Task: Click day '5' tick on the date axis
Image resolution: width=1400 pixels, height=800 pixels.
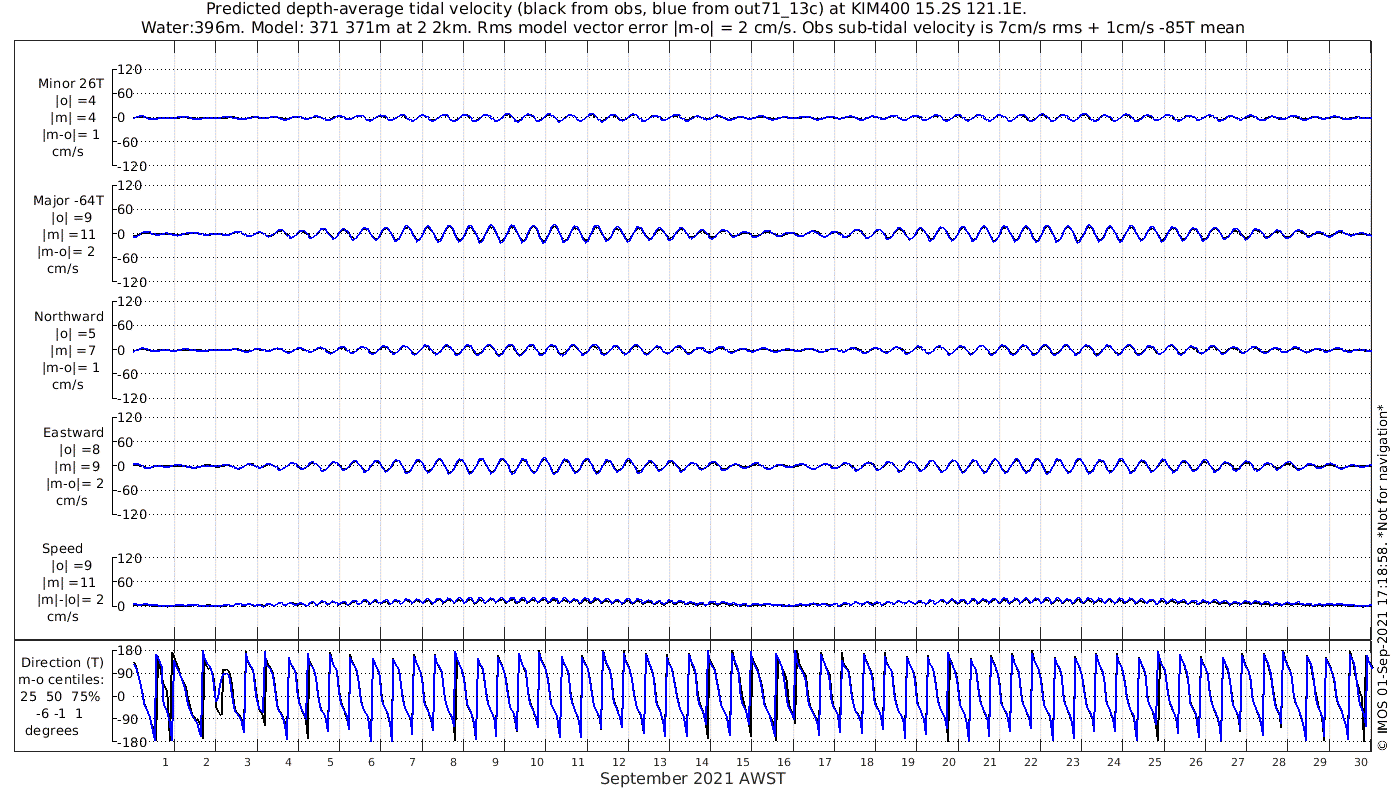Action: tap(330, 762)
